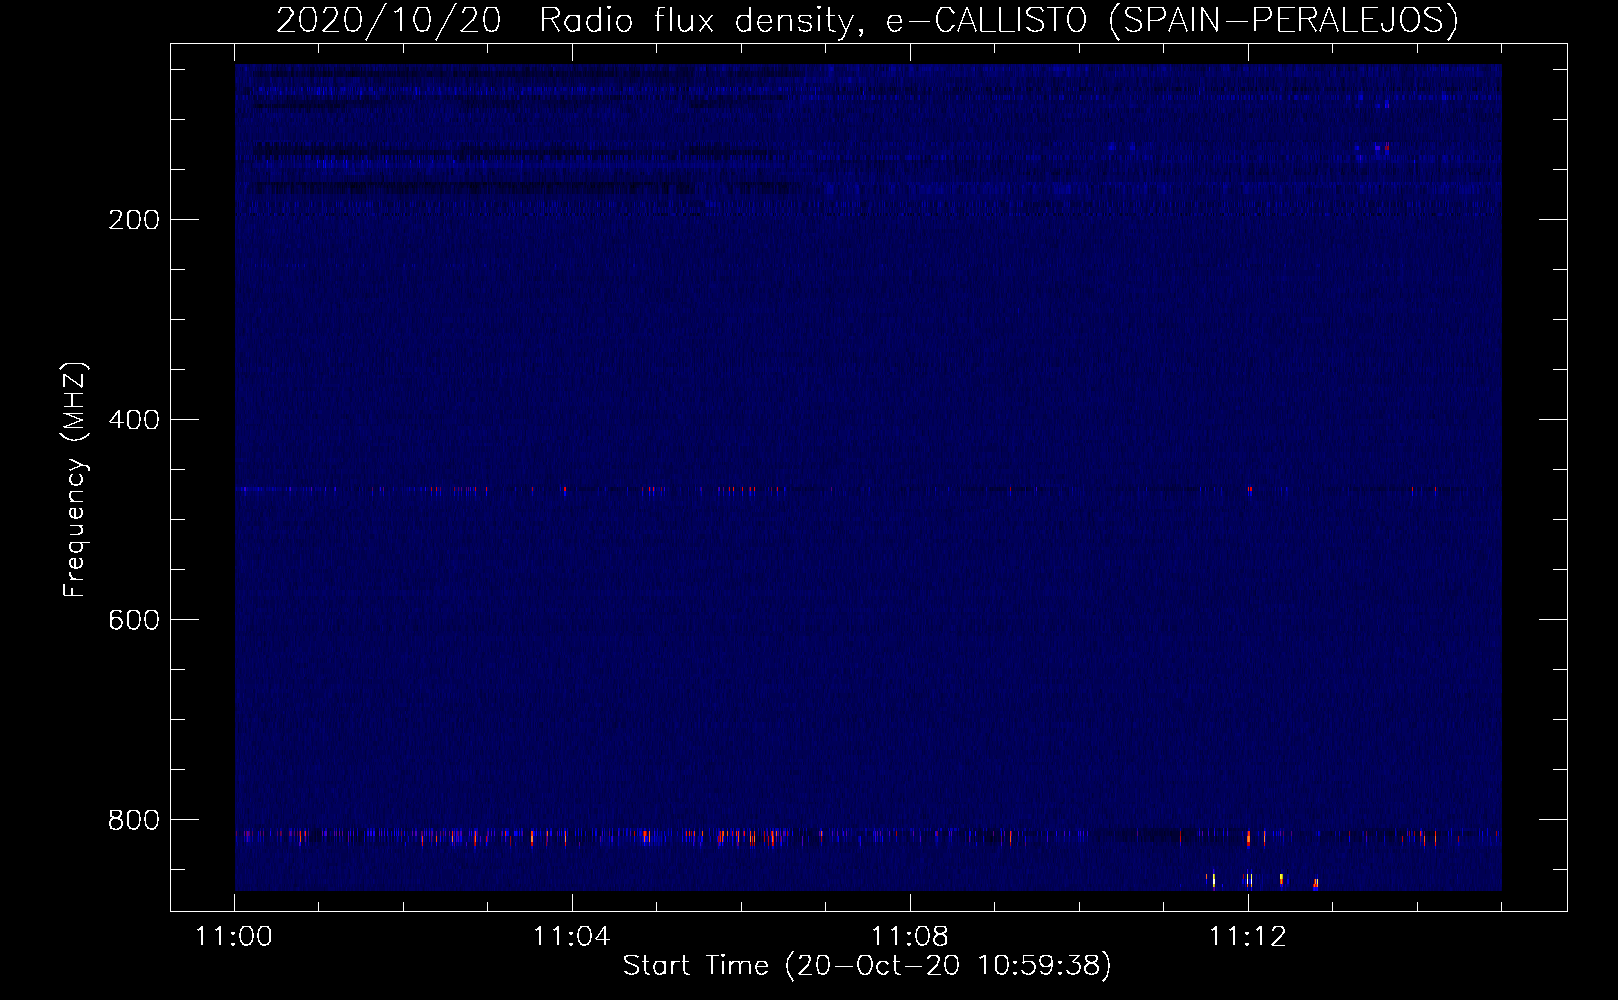Viewport: 1618px width, 1000px height.
Task: Click the 11:00 time tick label
Action: coord(234,937)
